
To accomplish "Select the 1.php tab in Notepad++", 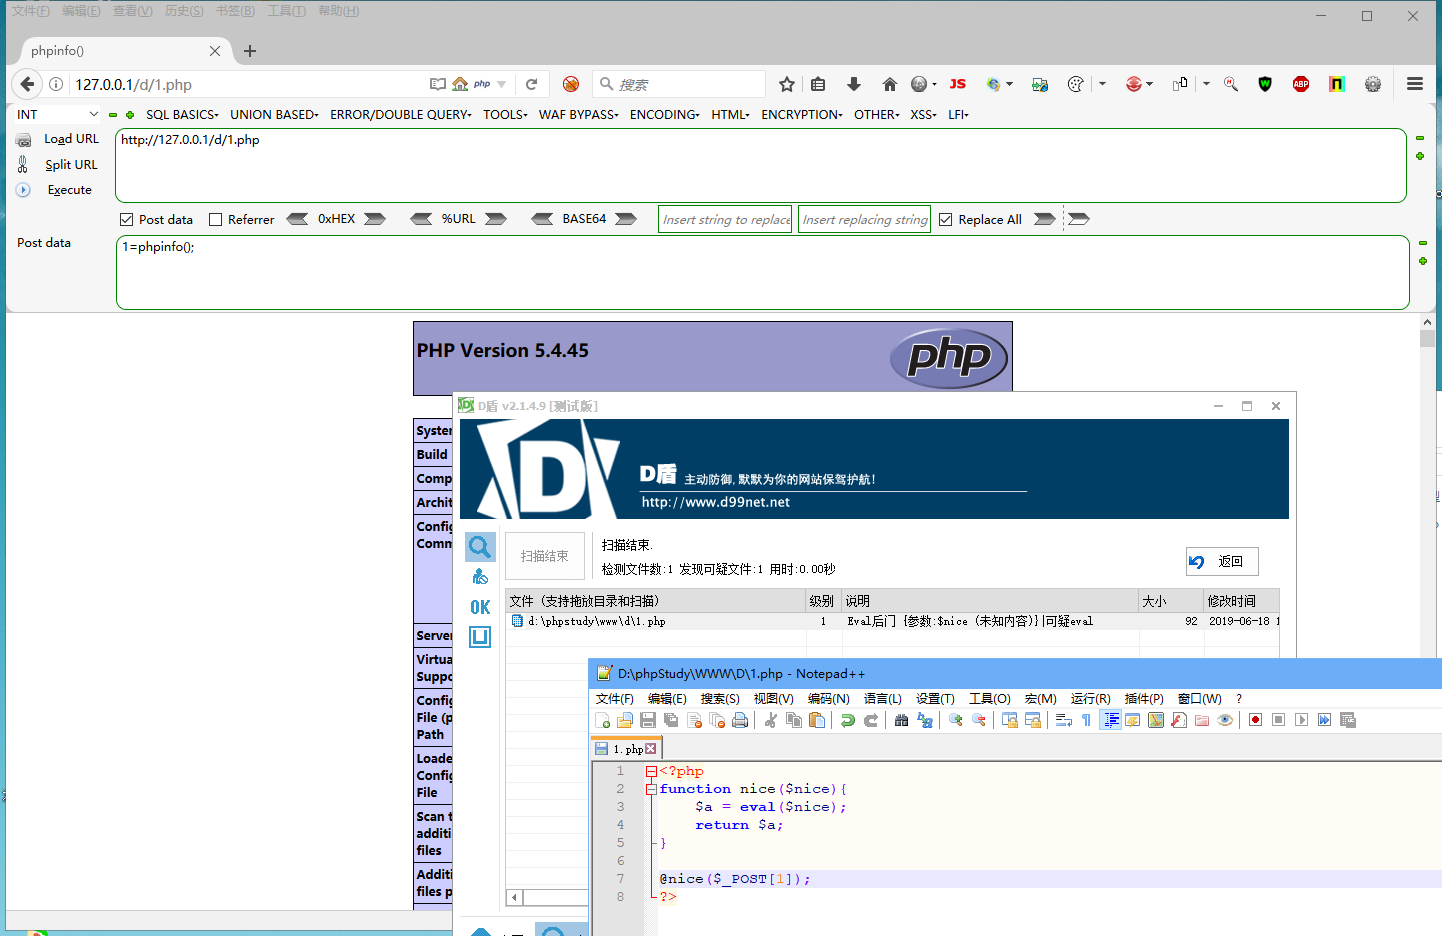I will point(626,749).
